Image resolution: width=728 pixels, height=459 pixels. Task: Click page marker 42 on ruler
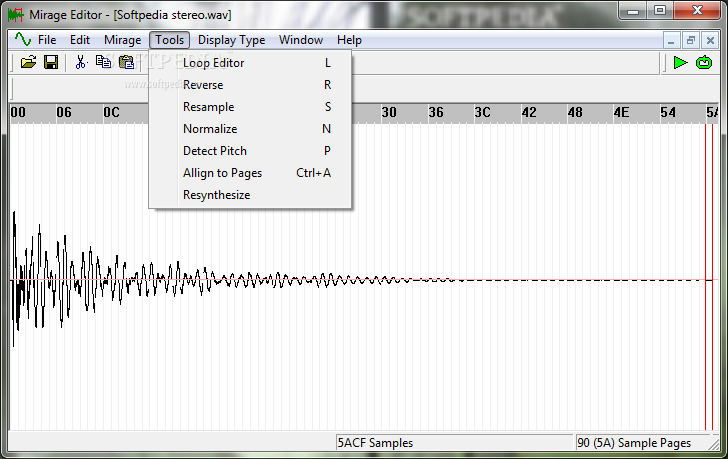(x=529, y=112)
